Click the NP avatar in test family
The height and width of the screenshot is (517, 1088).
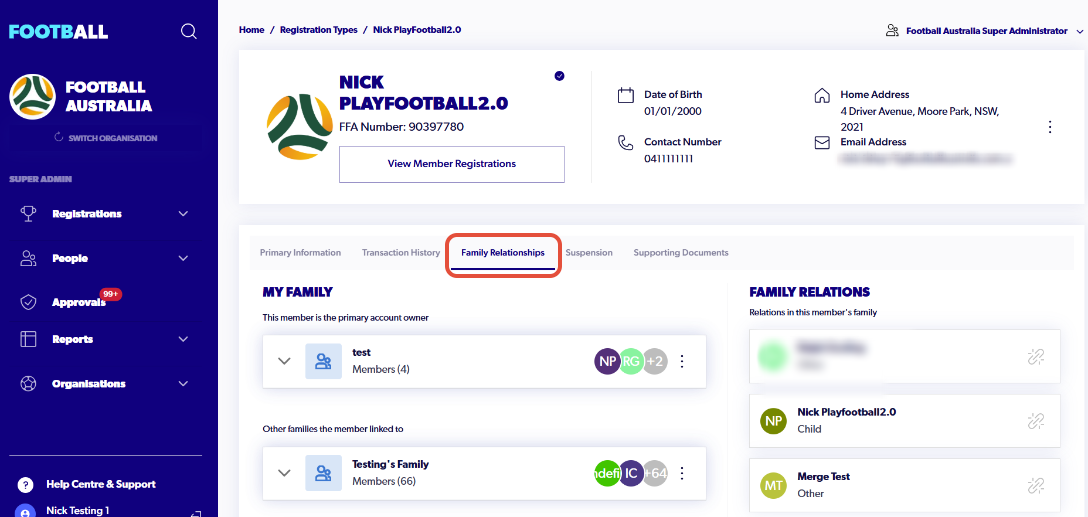point(607,361)
